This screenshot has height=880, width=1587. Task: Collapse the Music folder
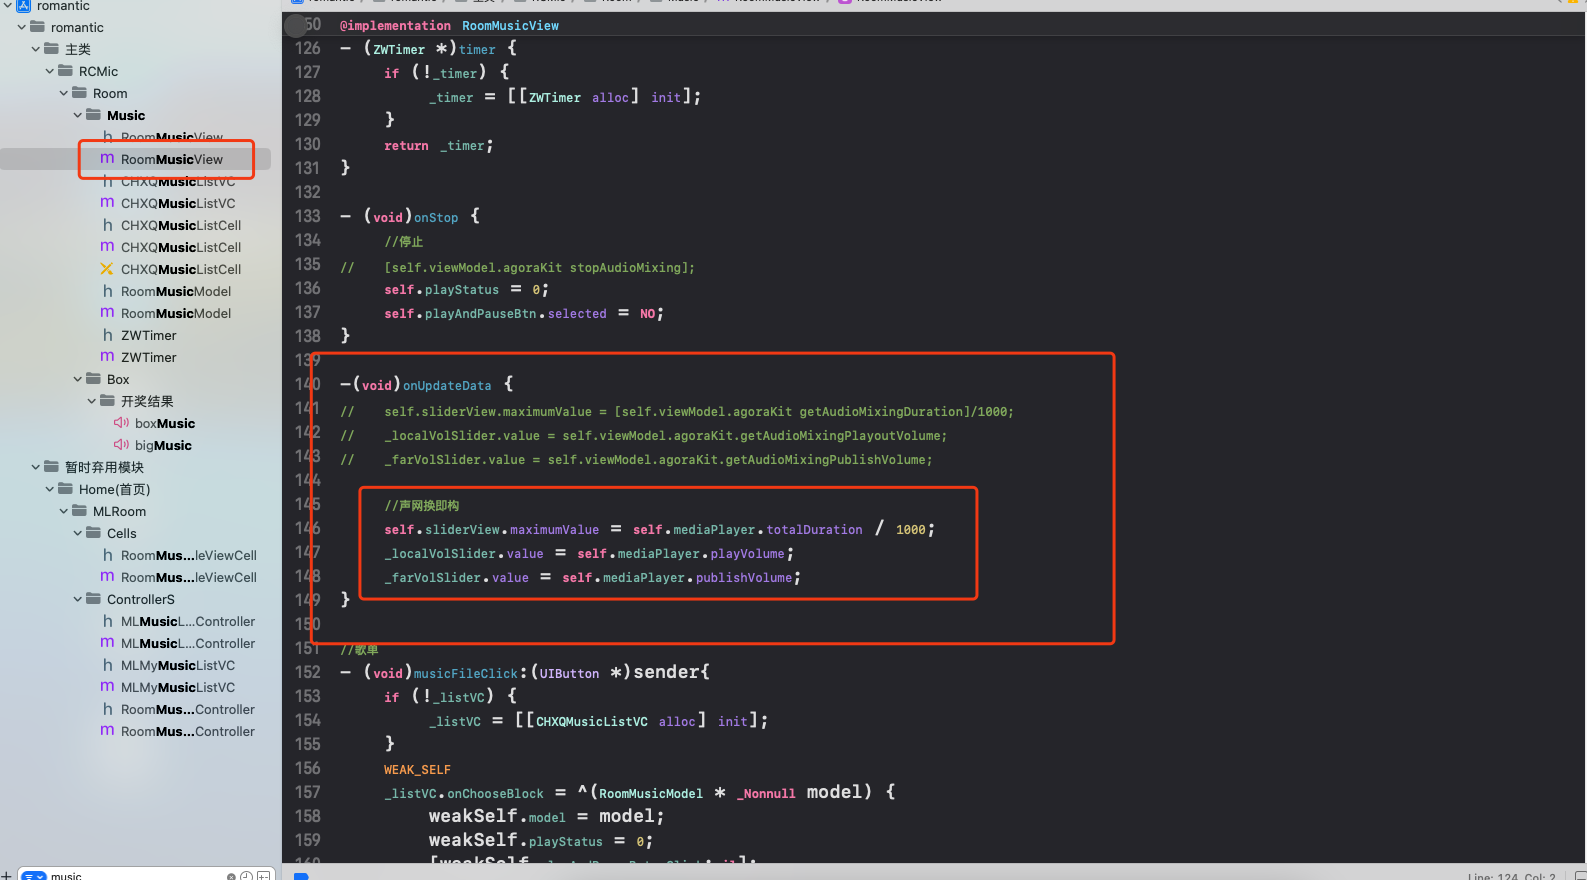tap(78, 115)
